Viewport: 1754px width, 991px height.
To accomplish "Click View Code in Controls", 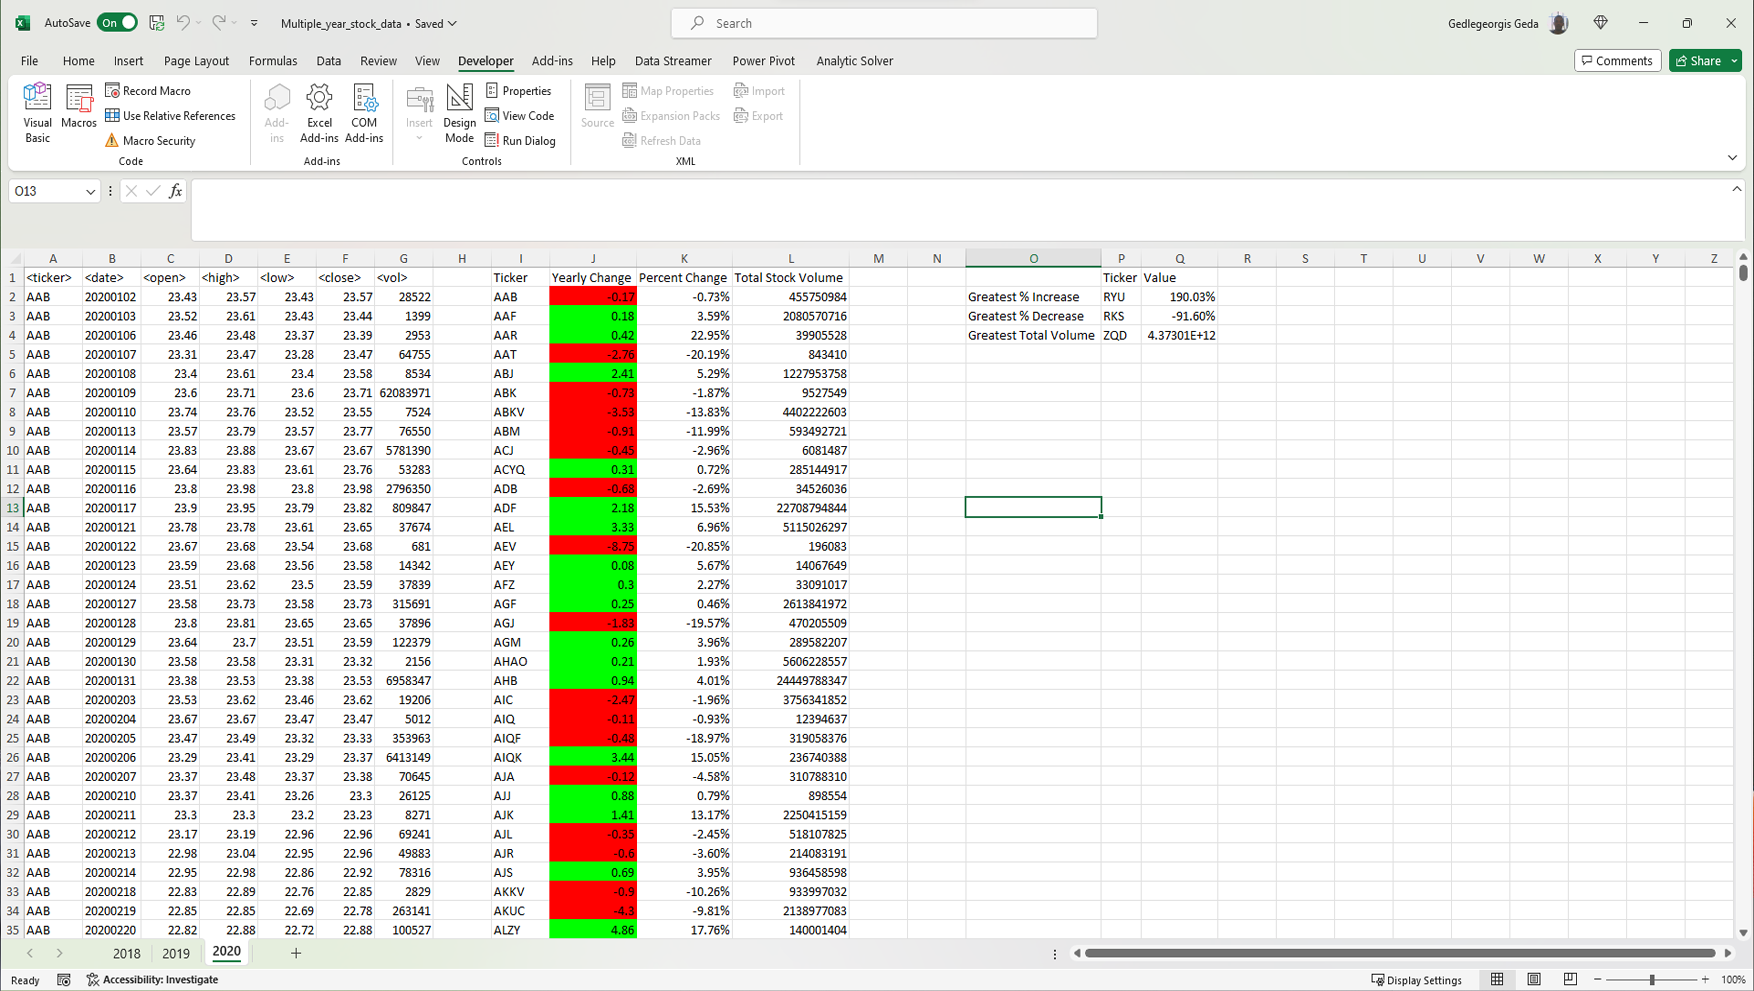I will coord(519,116).
